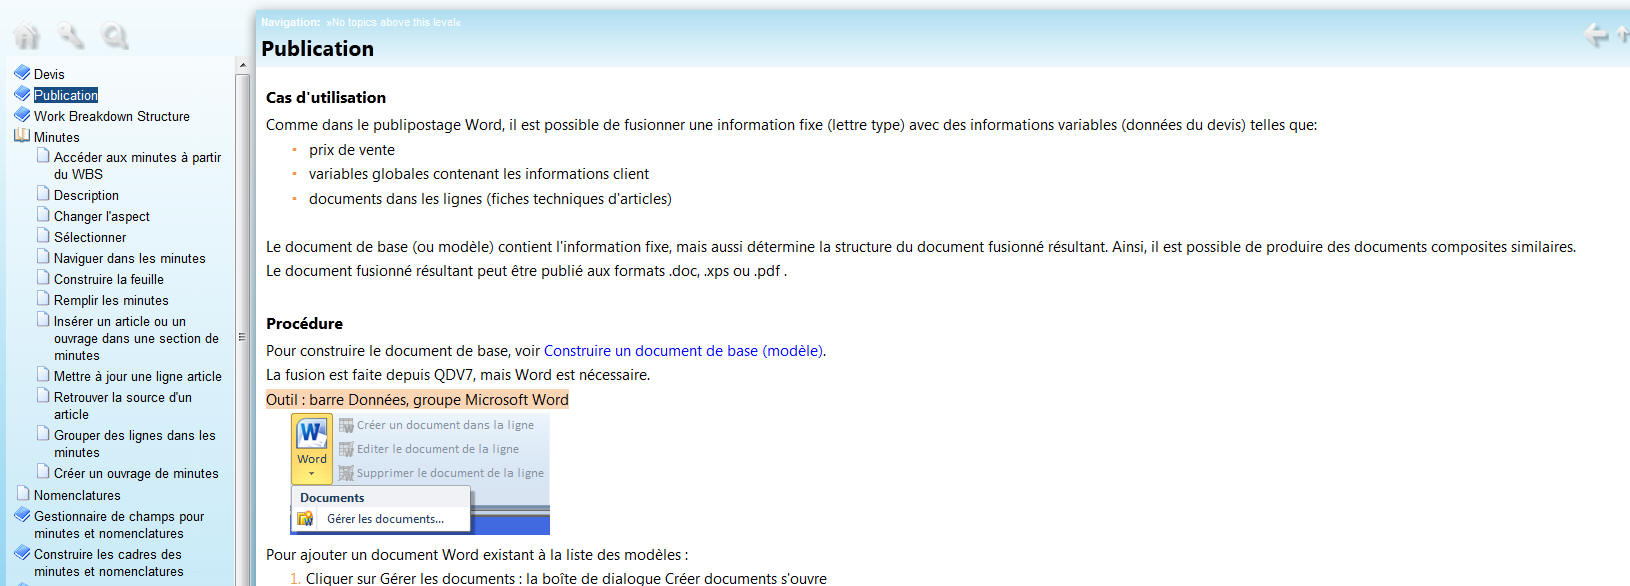1630x586 pixels.
Task: Click the scroll-up arrow of the topic tree
Action: (x=242, y=65)
